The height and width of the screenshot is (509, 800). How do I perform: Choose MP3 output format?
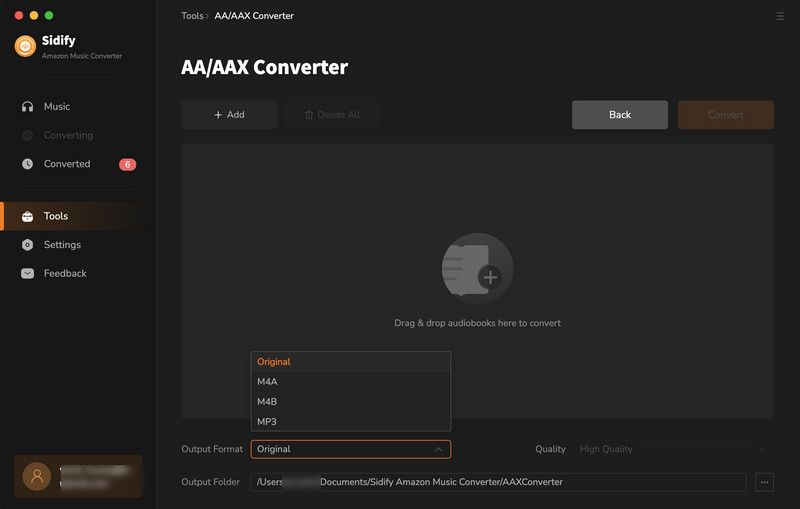[x=351, y=421]
